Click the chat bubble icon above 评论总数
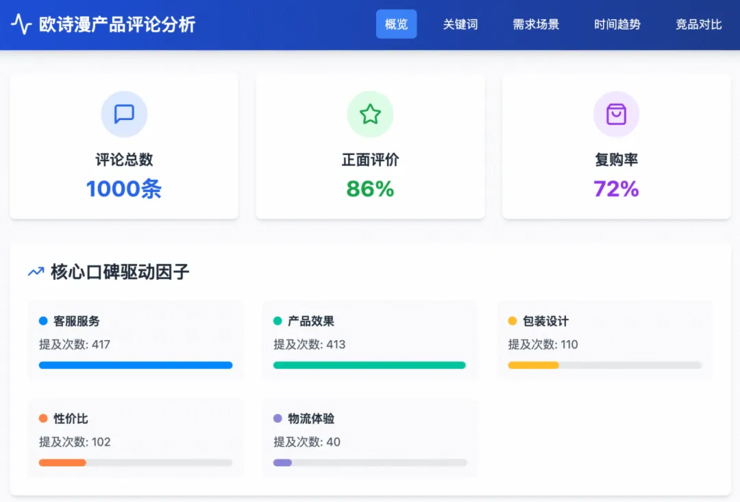Image resolution: width=740 pixels, height=502 pixels. (x=124, y=114)
